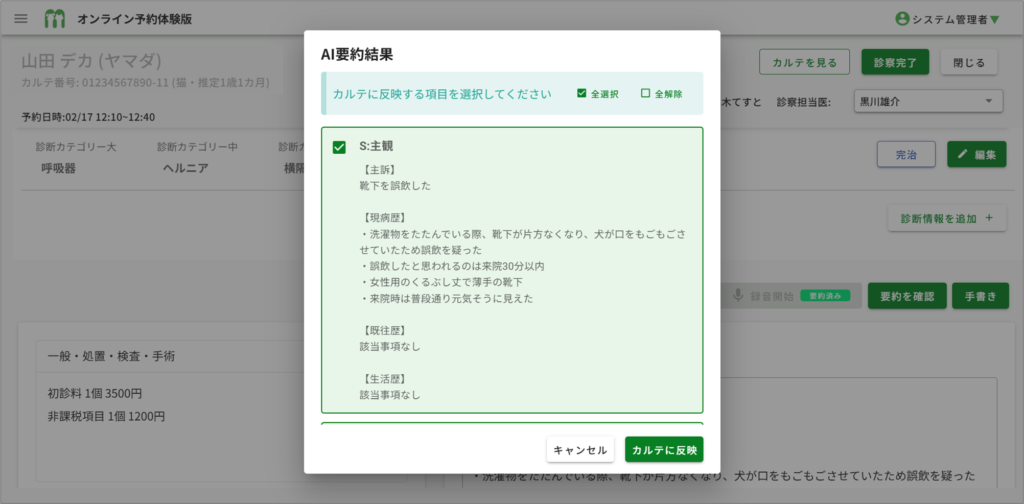Image resolution: width=1024 pixels, height=504 pixels.
Task: Click the plus icon to add diagnosis info
Action: tap(989, 218)
